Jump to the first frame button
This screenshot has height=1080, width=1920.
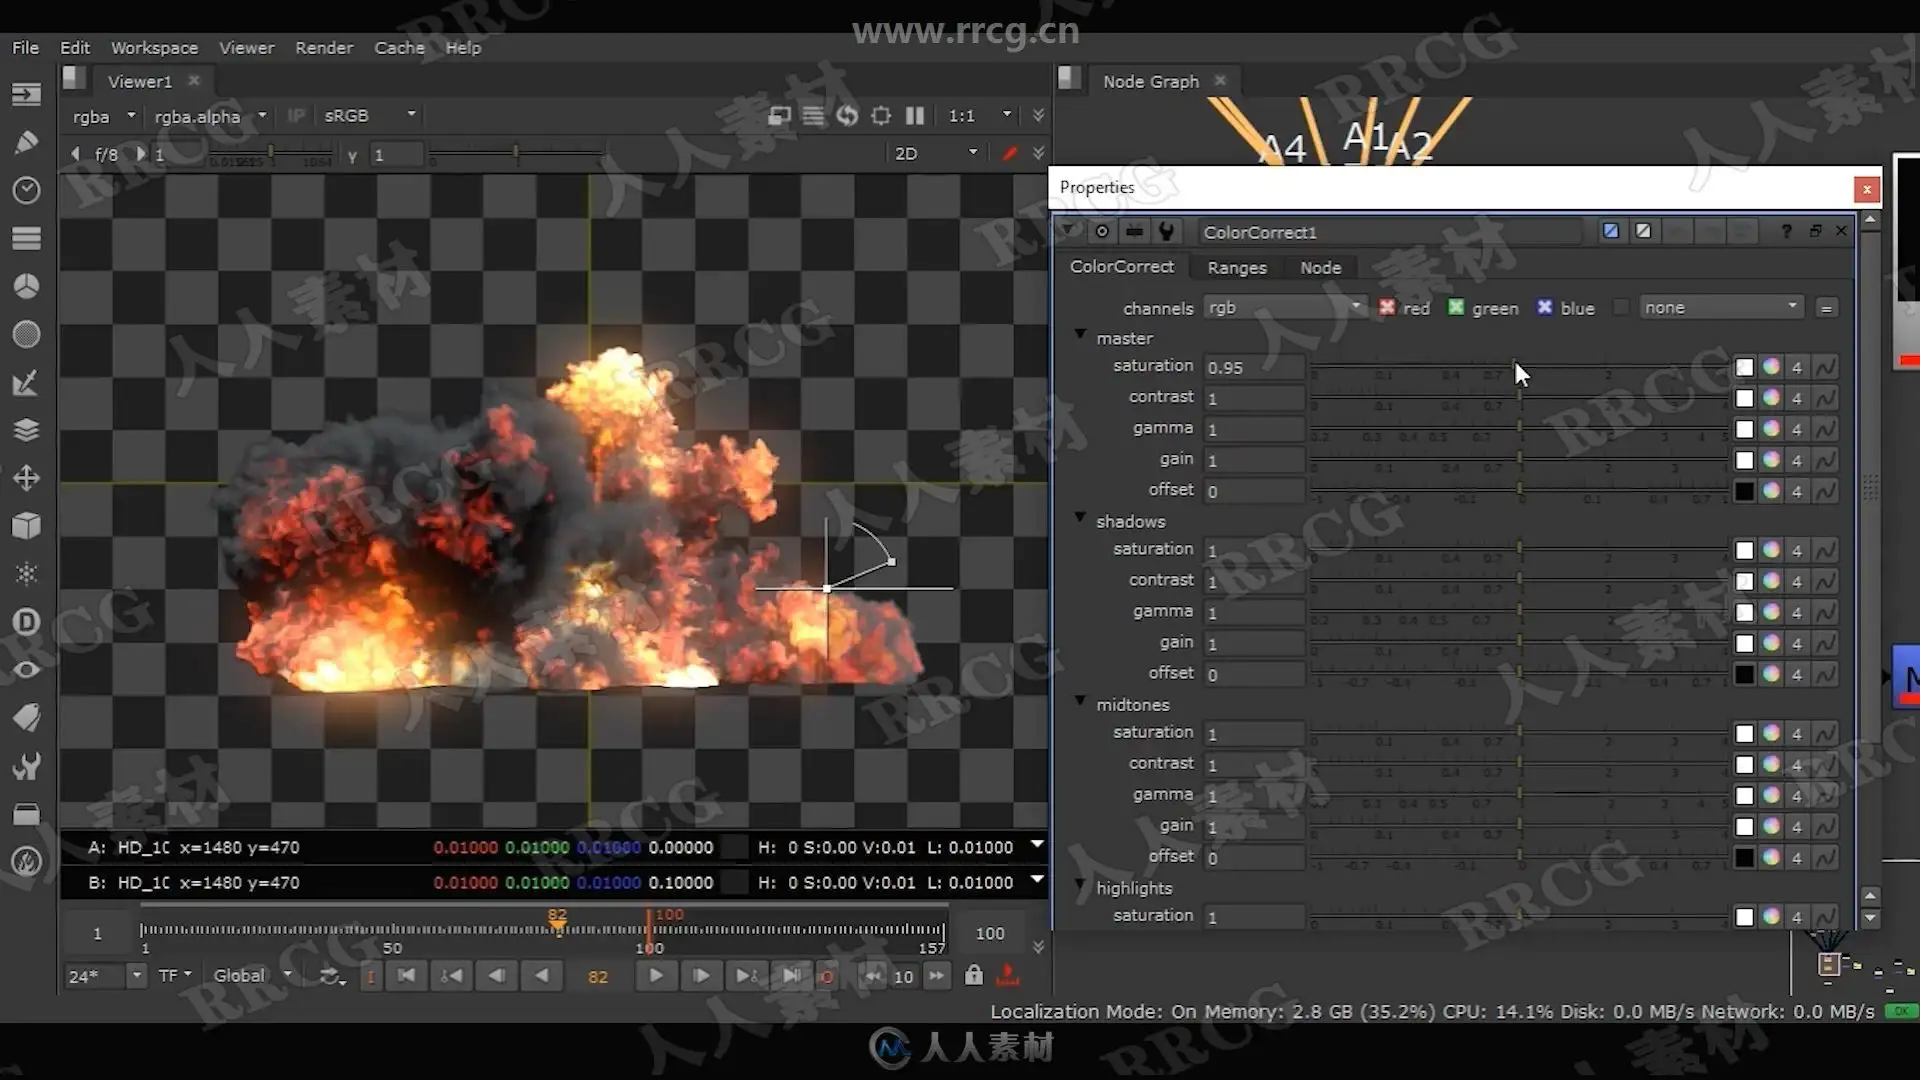tap(406, 976)
